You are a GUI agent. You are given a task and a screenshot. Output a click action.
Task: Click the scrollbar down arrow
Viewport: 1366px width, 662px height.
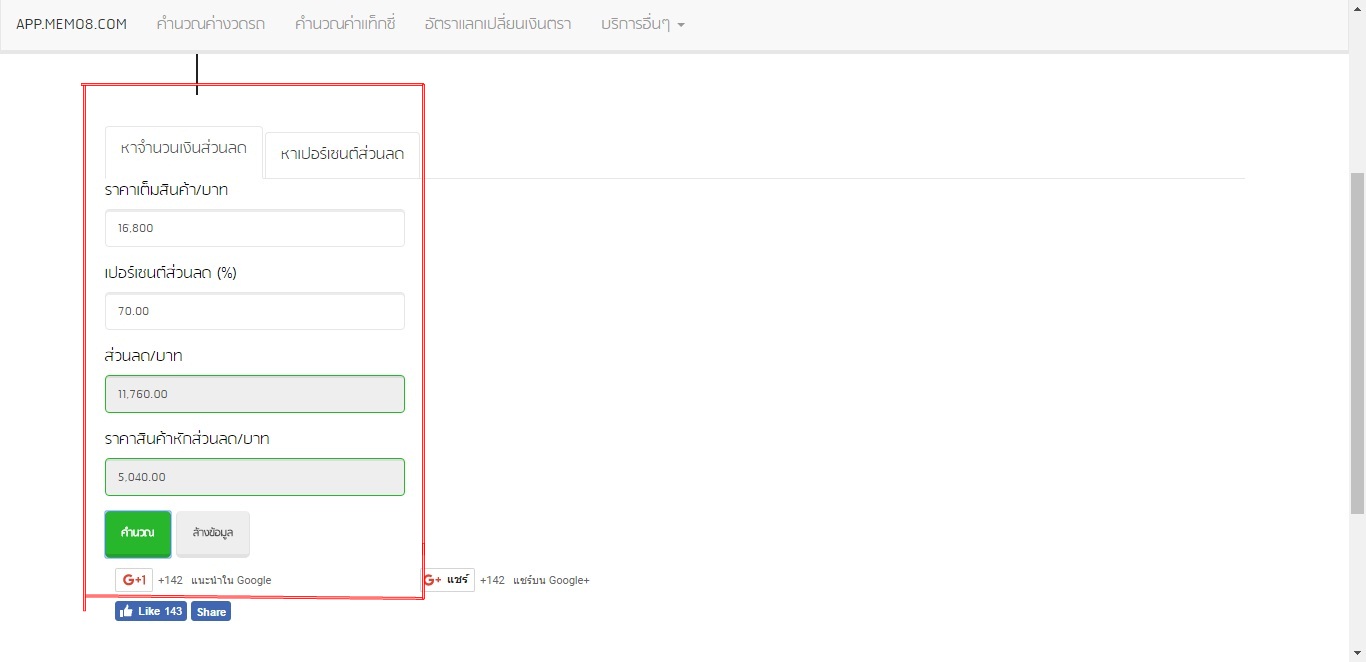1357,653
